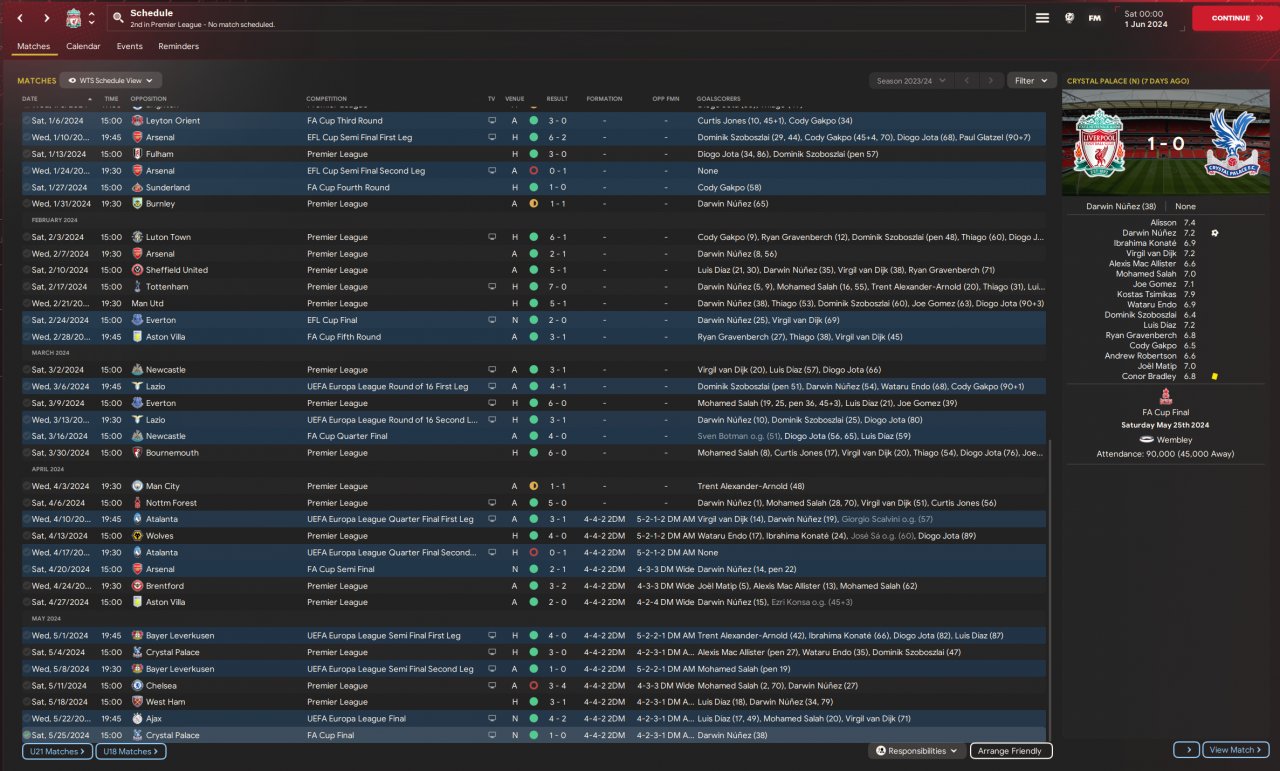Click the West Ham club badge
This screenshot has width=1280, height=771.
tap(138, 702)
